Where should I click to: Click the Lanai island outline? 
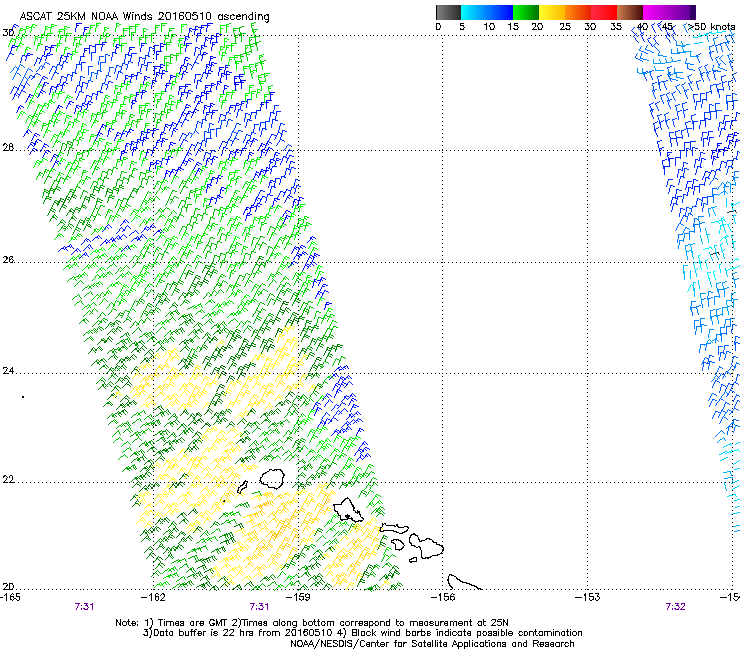[398, 544]
